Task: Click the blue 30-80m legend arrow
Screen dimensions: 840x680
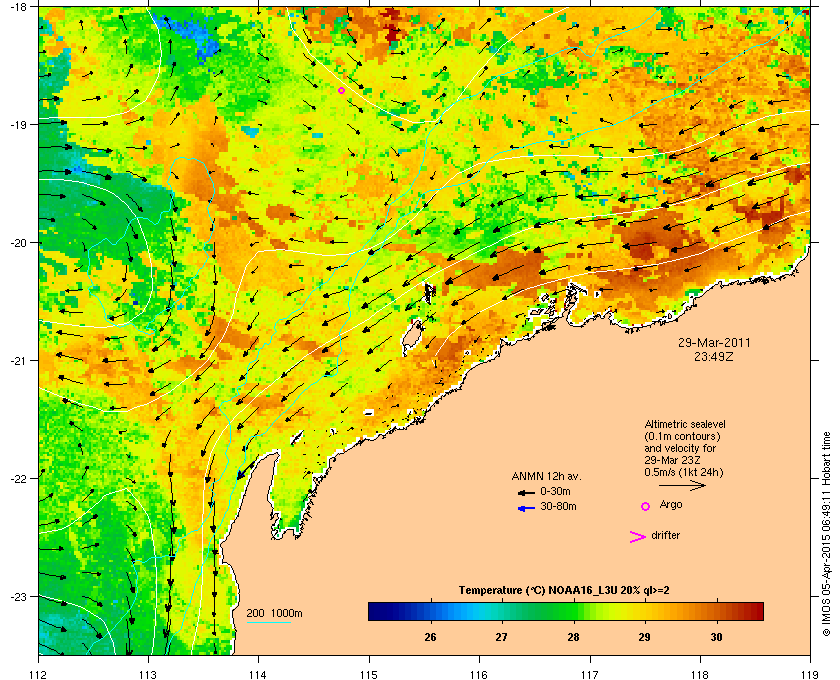Action: 526,508
